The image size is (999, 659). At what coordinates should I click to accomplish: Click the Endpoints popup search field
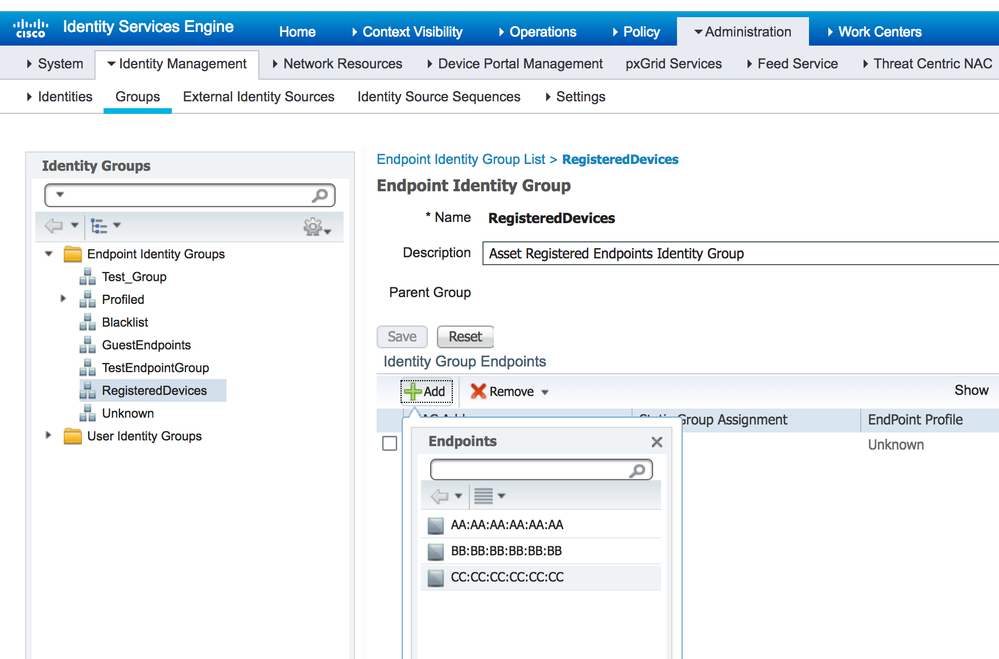click(x=541, y=470)
